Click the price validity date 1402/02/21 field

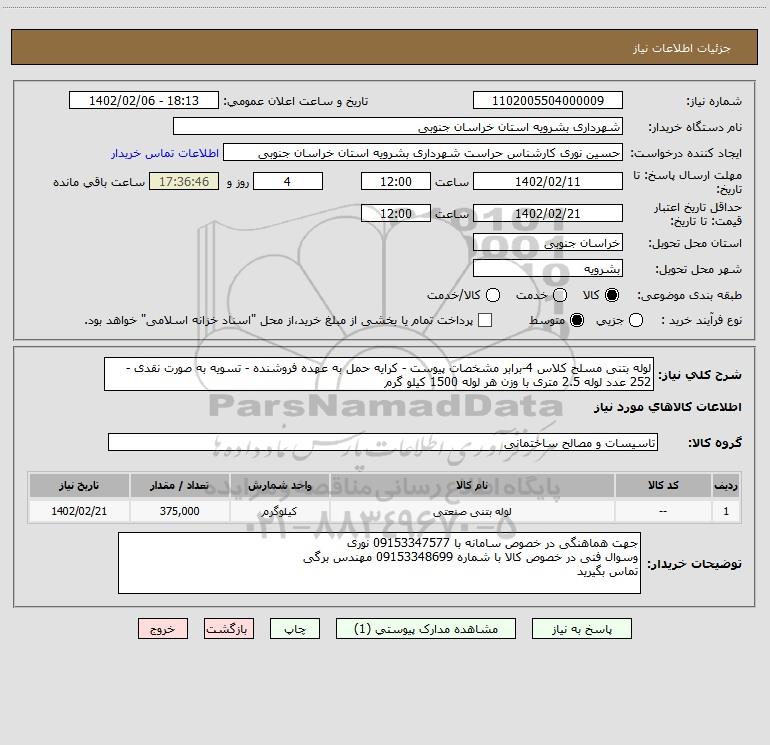click(x=548, y=213)
